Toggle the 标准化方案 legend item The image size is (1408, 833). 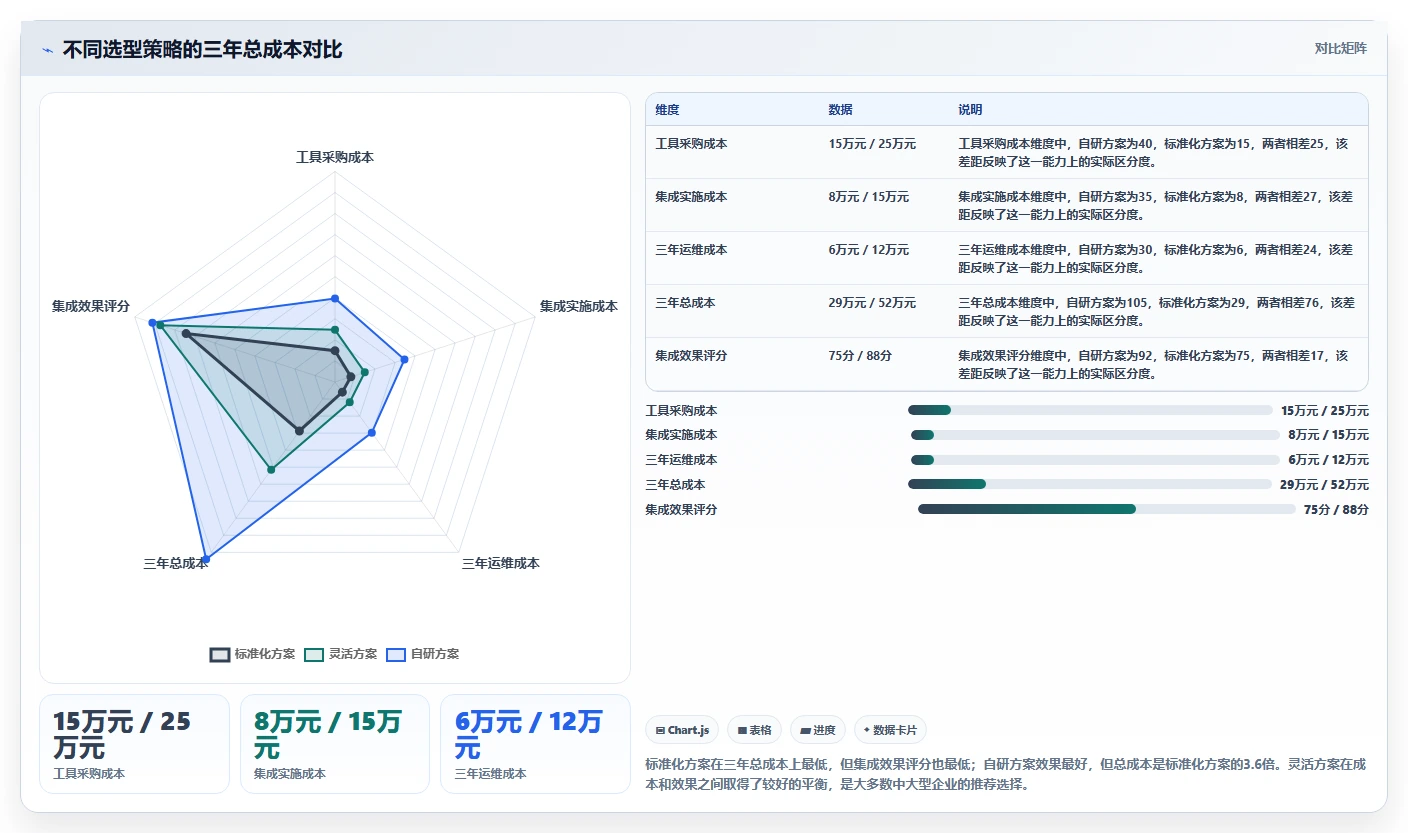click(x=252, y=654)
